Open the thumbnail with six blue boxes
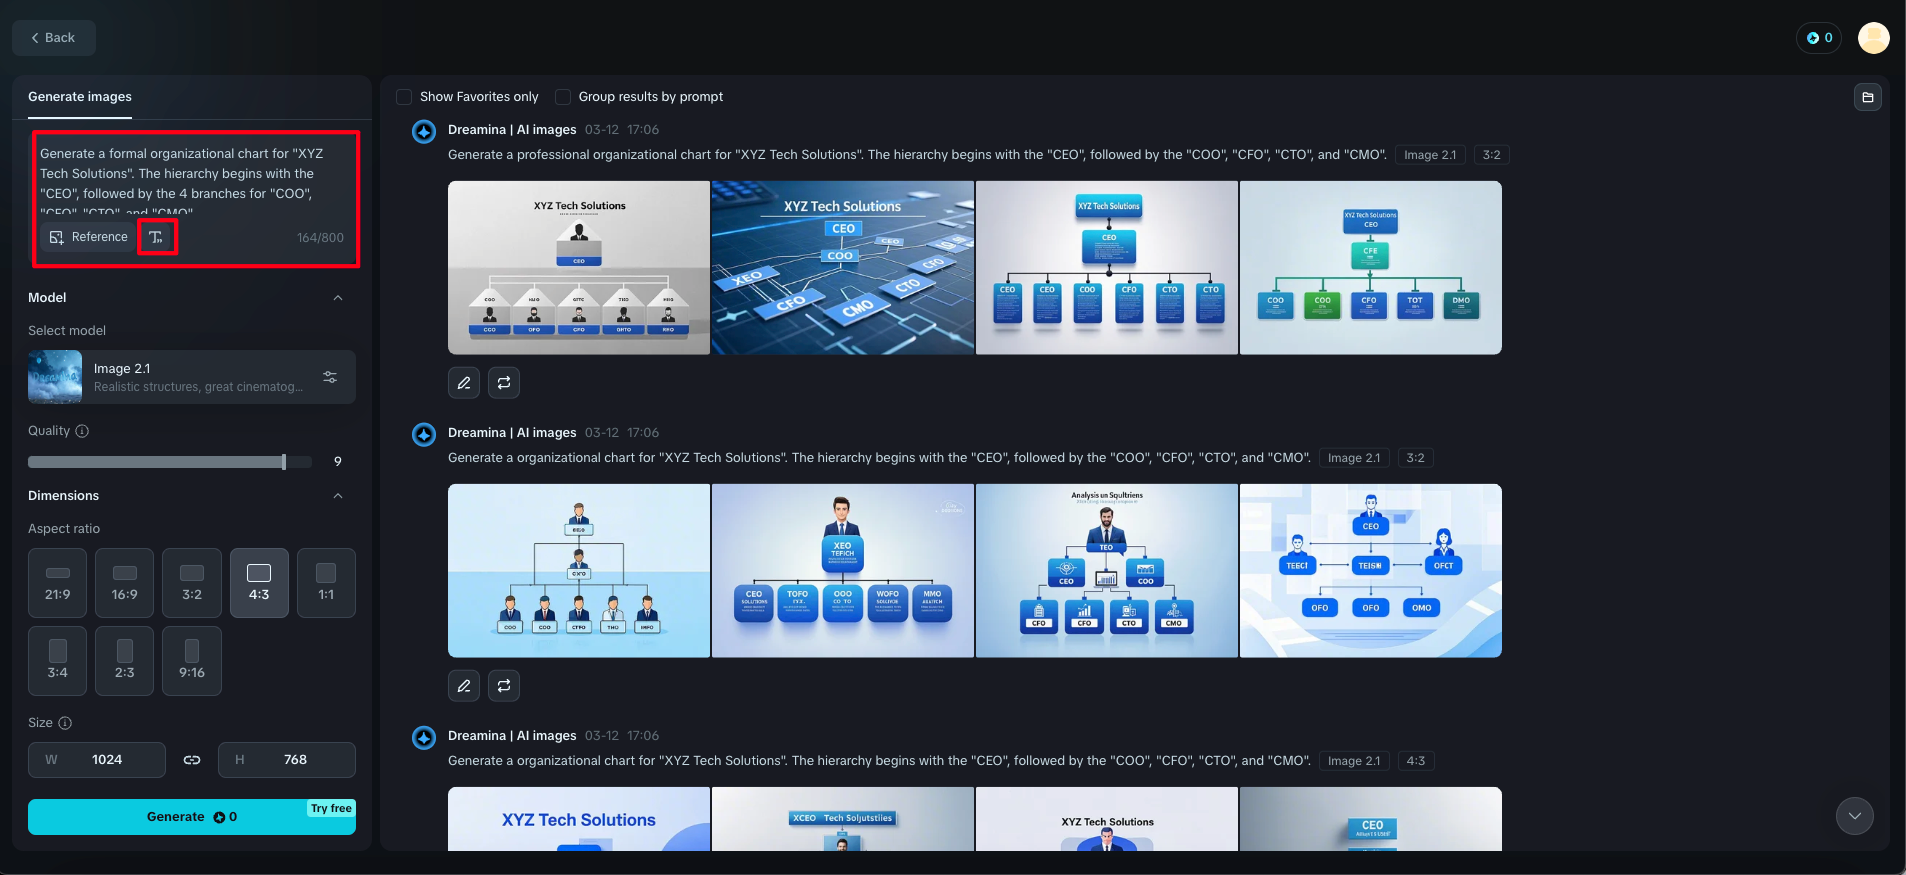Screen dimensions: 1906x875 point(1107,268)
